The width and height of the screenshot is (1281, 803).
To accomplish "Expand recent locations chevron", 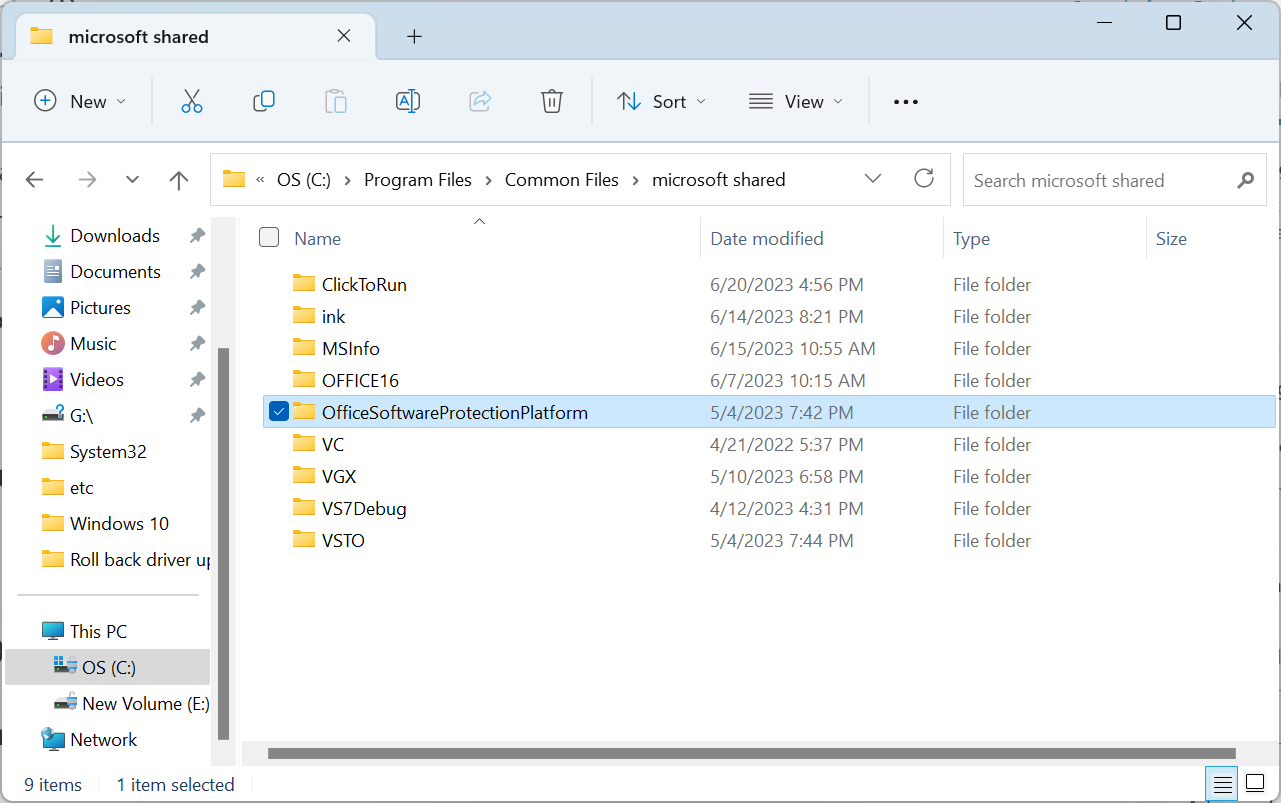I will 133,180.
